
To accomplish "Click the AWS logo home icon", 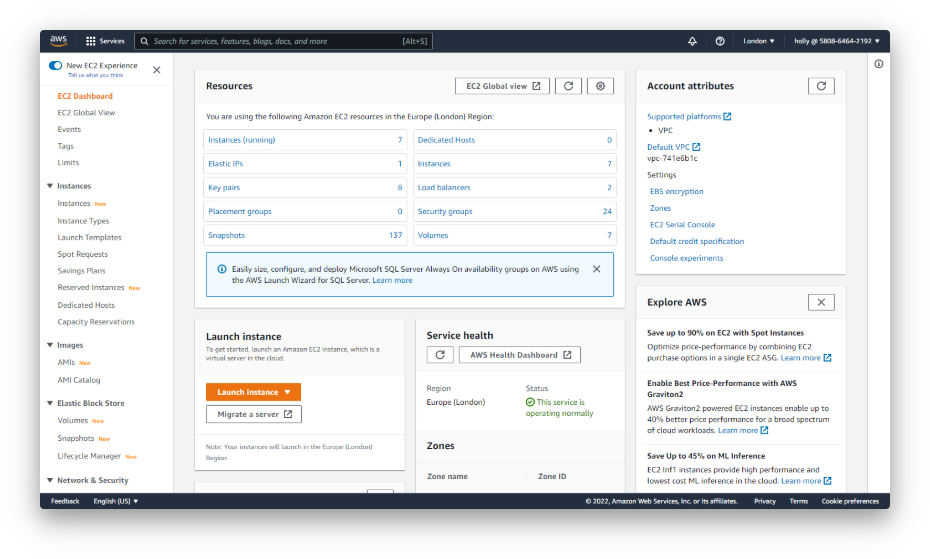I will coord(58,41).
